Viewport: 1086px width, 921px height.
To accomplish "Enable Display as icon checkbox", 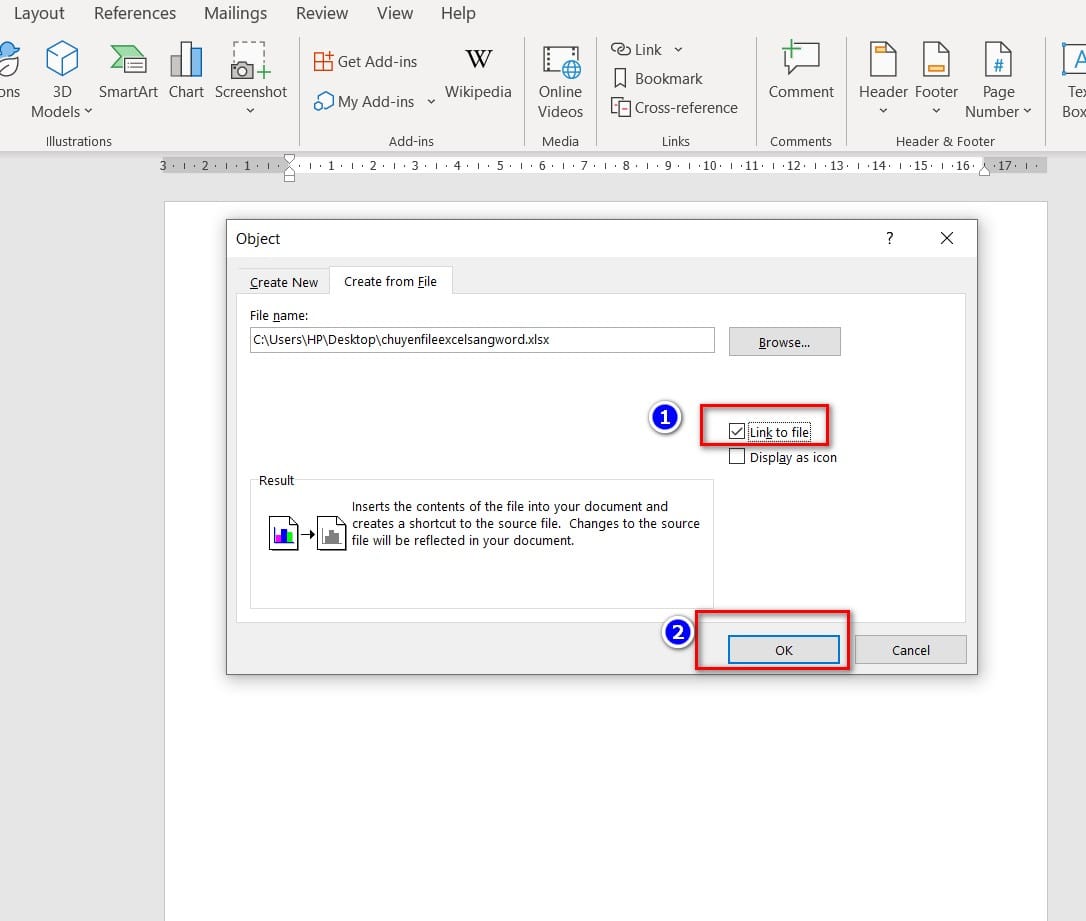I will [737, 457].
